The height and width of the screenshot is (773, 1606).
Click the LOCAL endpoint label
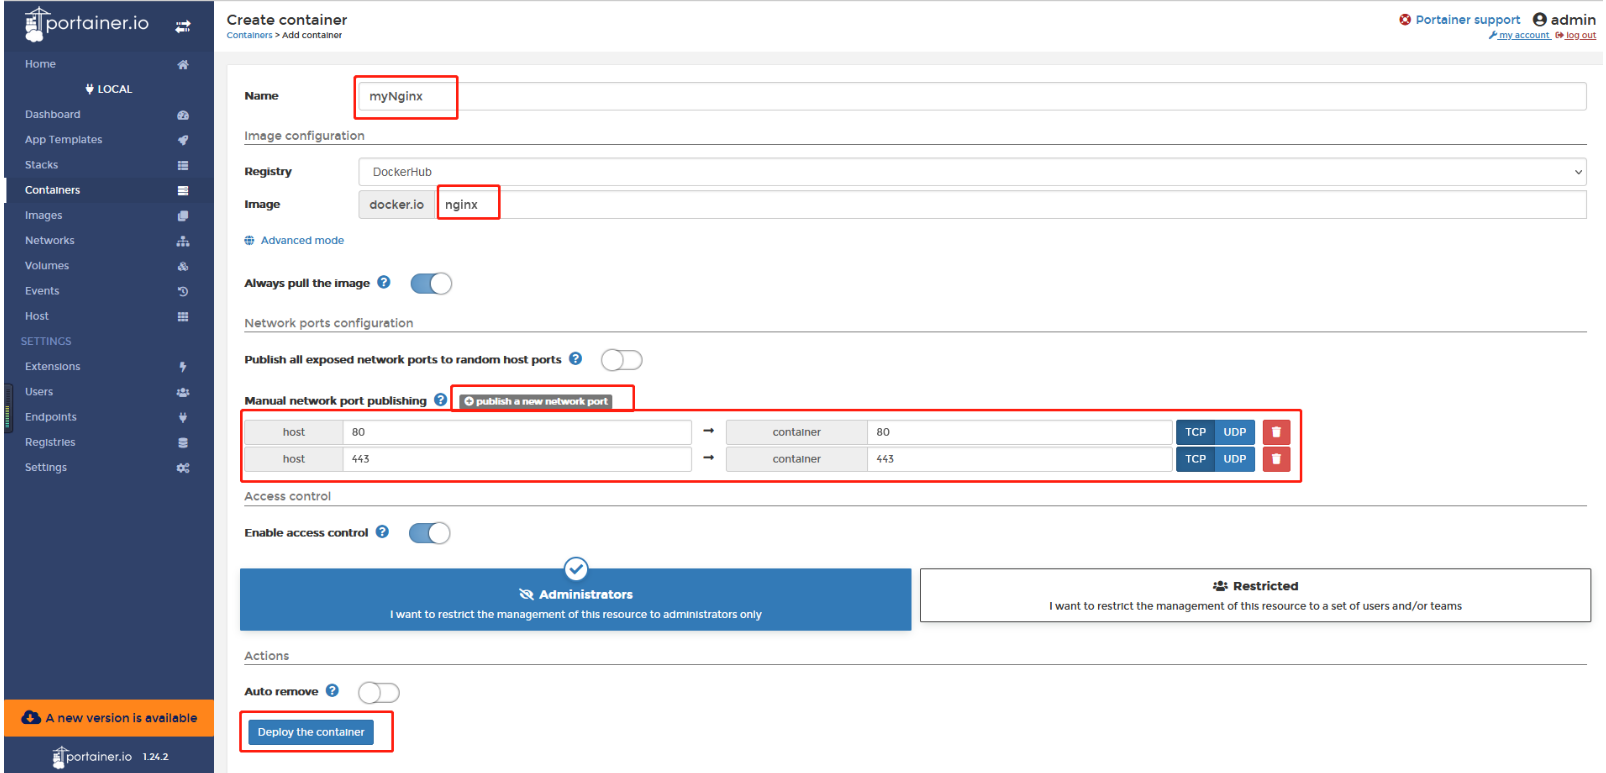(109, 89)
